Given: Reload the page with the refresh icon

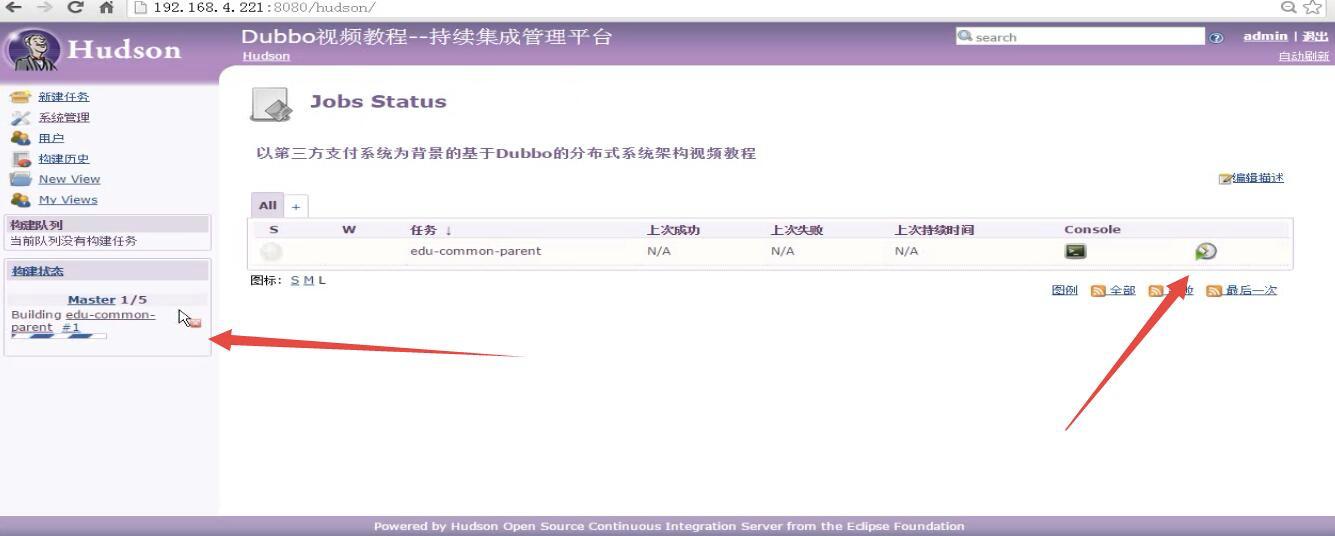Looking at the screenshot, I should click(76, 7).
